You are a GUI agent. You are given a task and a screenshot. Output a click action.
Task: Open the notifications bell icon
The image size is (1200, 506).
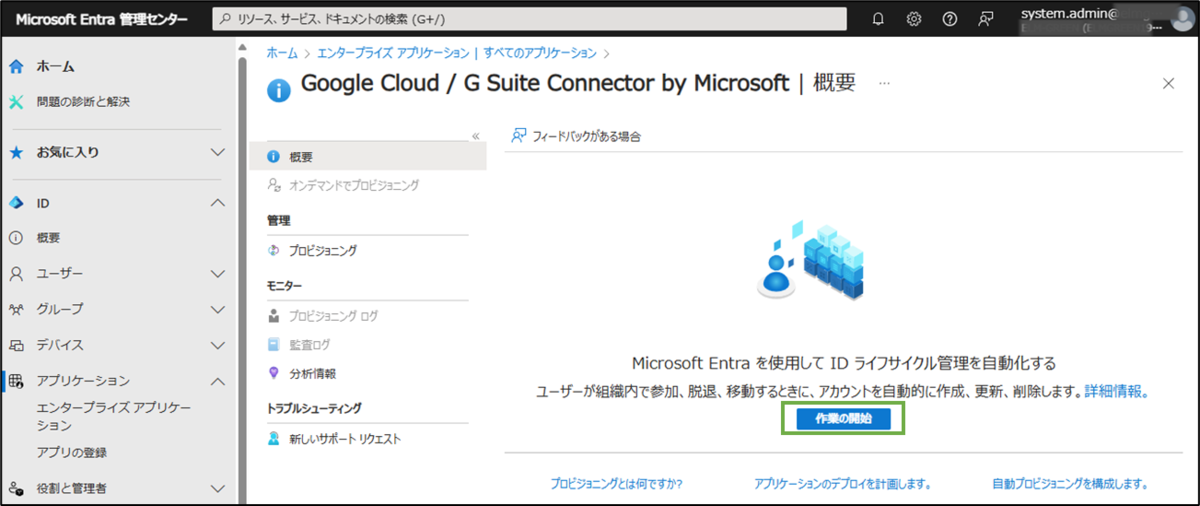point(878,19)
